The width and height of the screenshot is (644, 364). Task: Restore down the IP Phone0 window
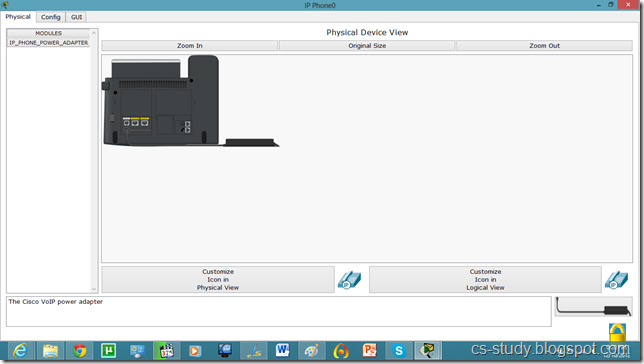(x=611, y=5)
